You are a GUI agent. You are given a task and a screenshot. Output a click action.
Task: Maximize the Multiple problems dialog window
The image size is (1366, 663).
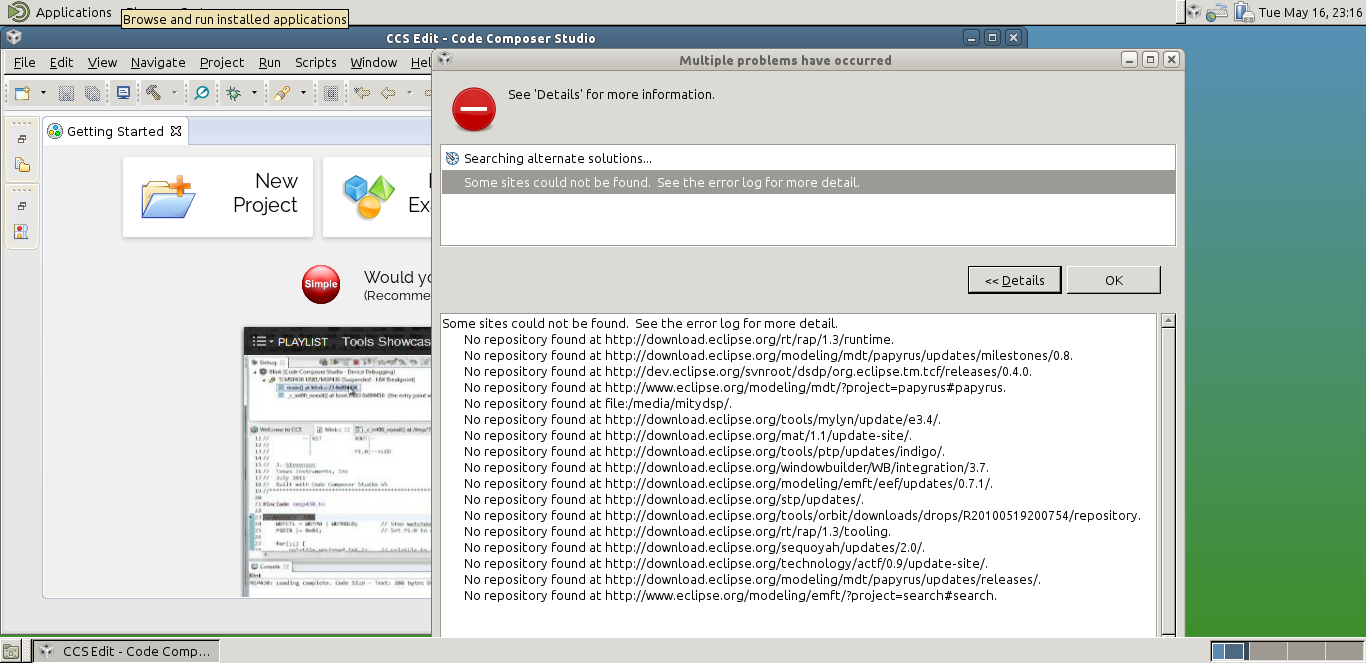tap(1150, 59)
